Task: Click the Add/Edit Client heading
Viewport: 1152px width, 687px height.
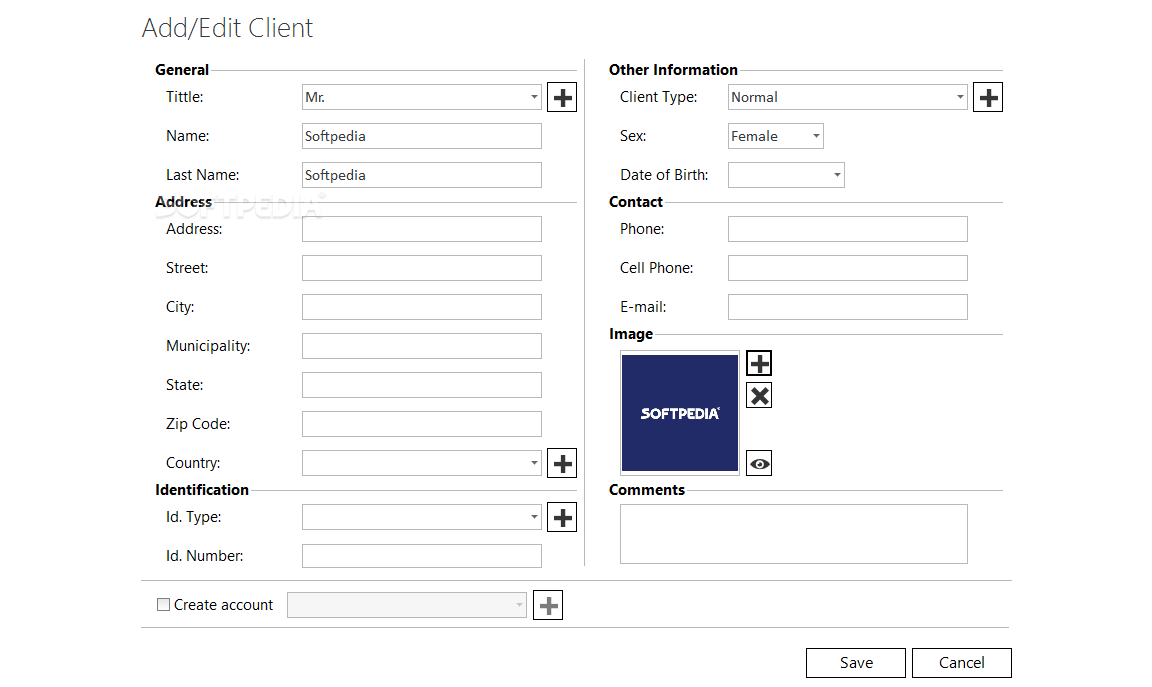Action: point(227,28)
